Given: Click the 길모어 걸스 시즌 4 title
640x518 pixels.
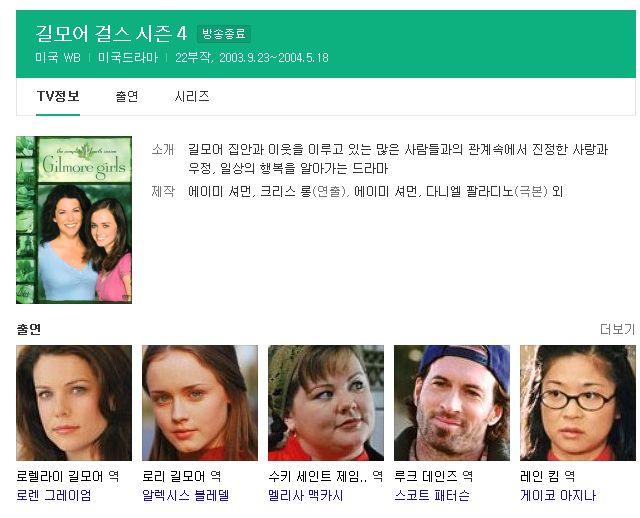Looking at the screenshot, I should 111,33.
